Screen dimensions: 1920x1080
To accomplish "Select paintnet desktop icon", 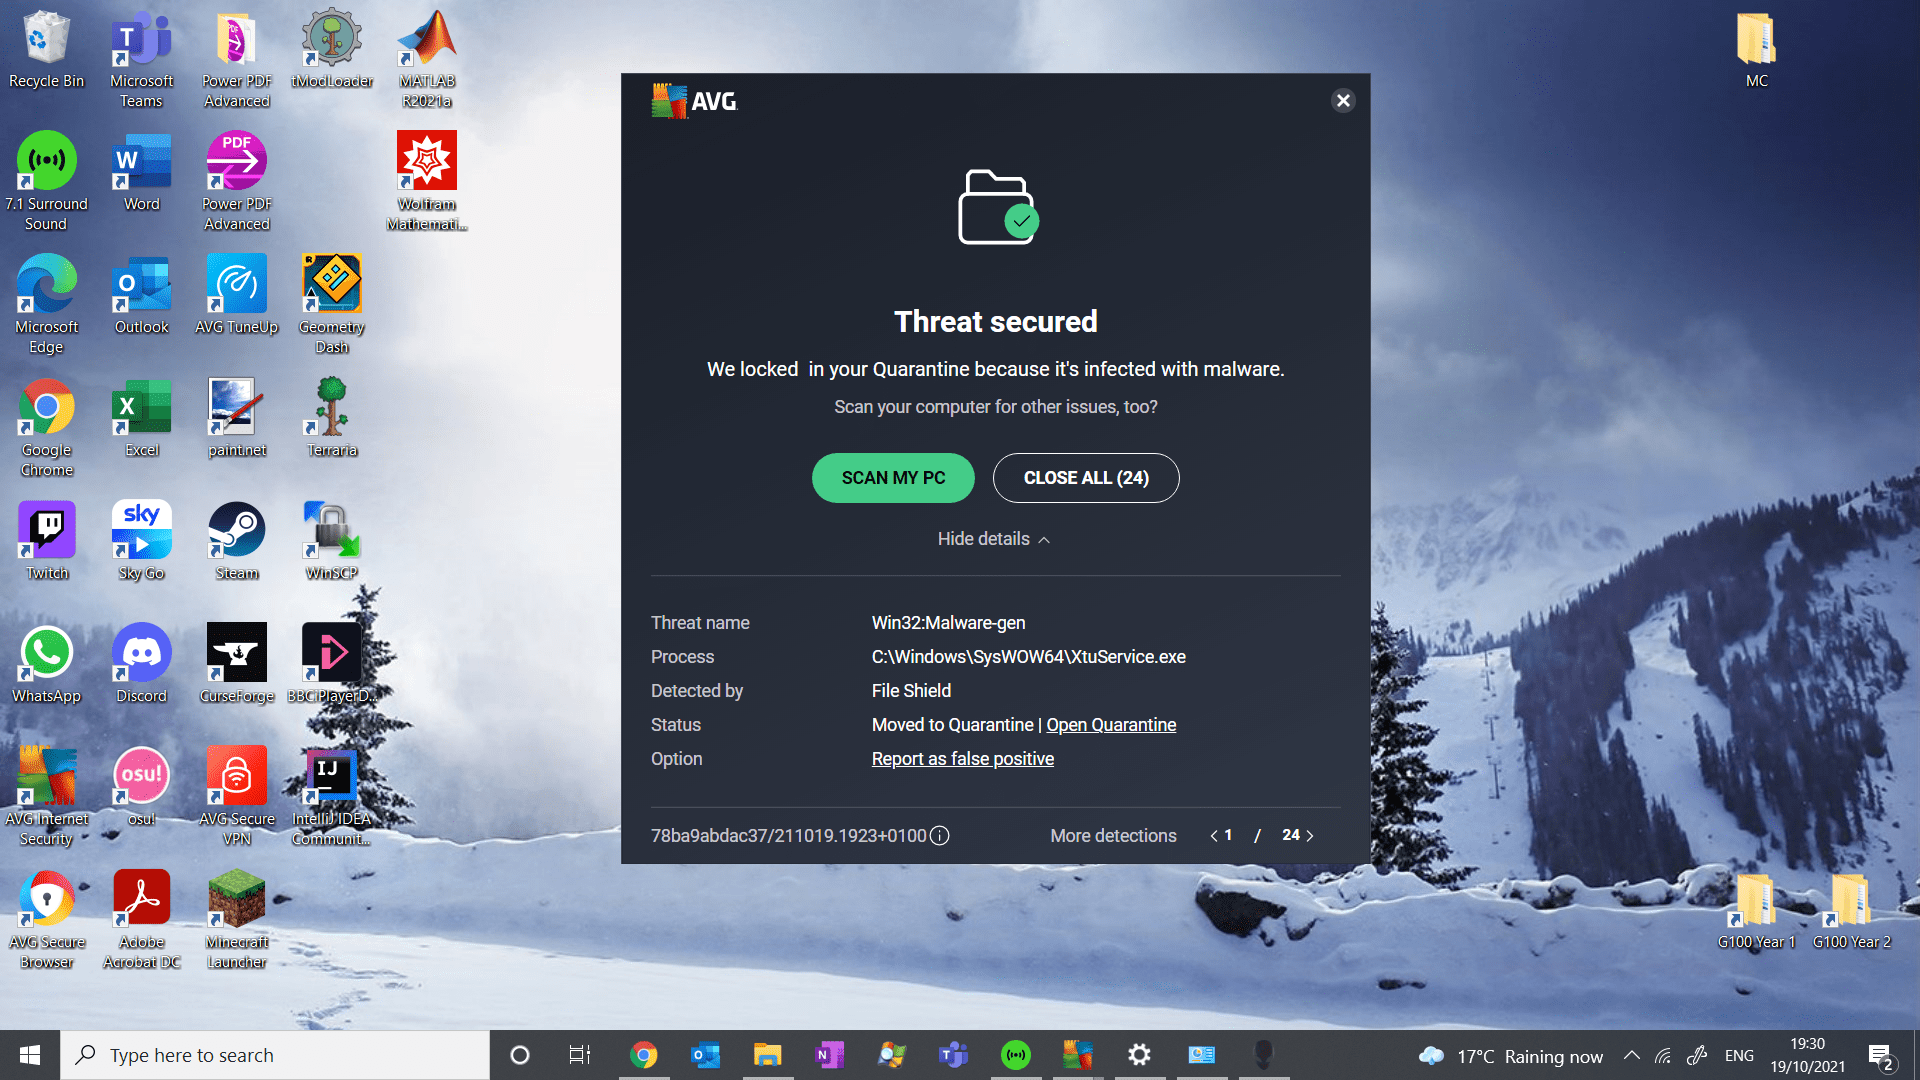I will coord(237,418).
